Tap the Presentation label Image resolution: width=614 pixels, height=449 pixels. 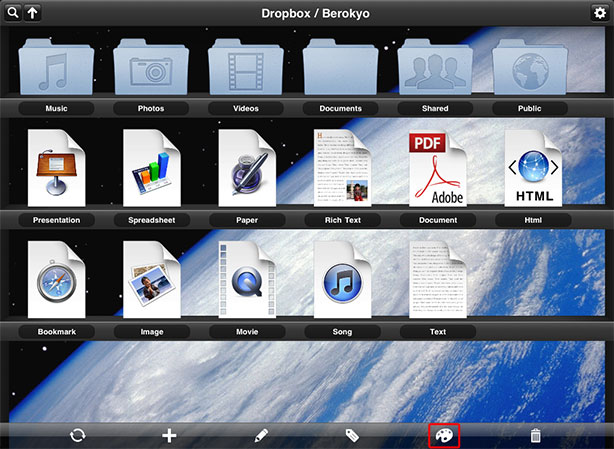[x=56, y=220]
